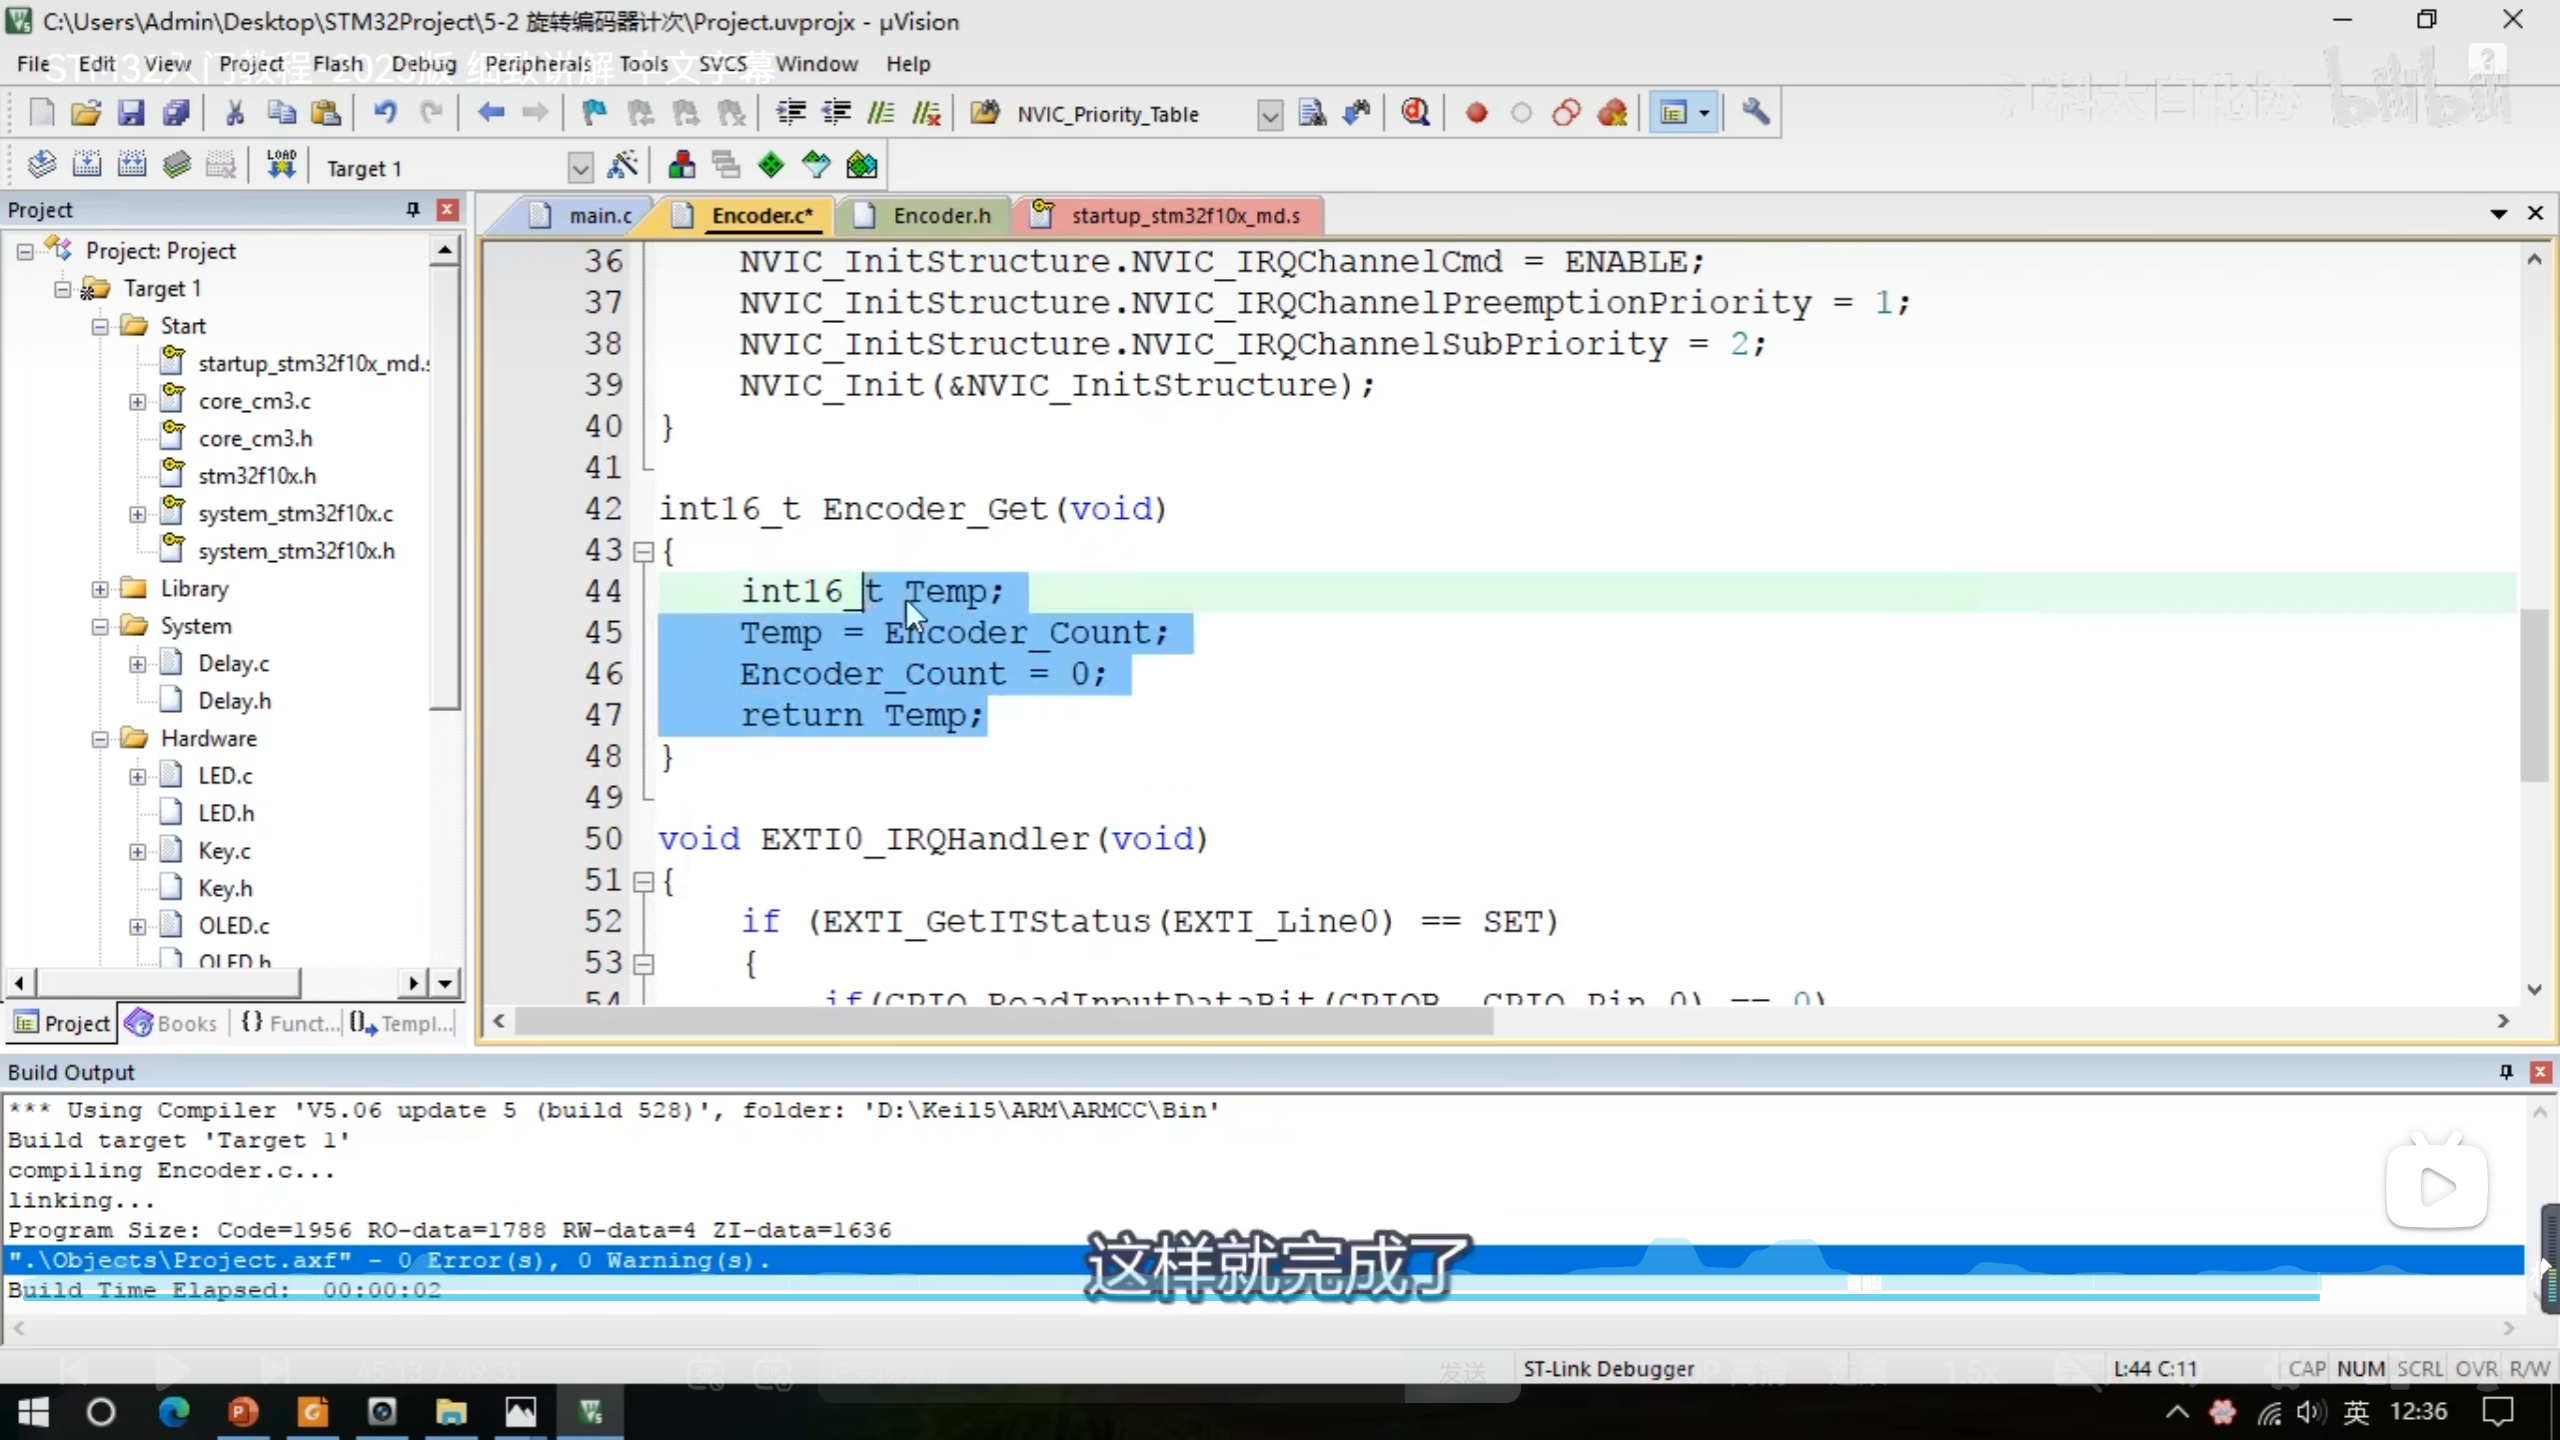The width and height of the screenshot is (2560, 1440).
Task: Open the Configuration wrench icon
Action: click(1756, 113)
